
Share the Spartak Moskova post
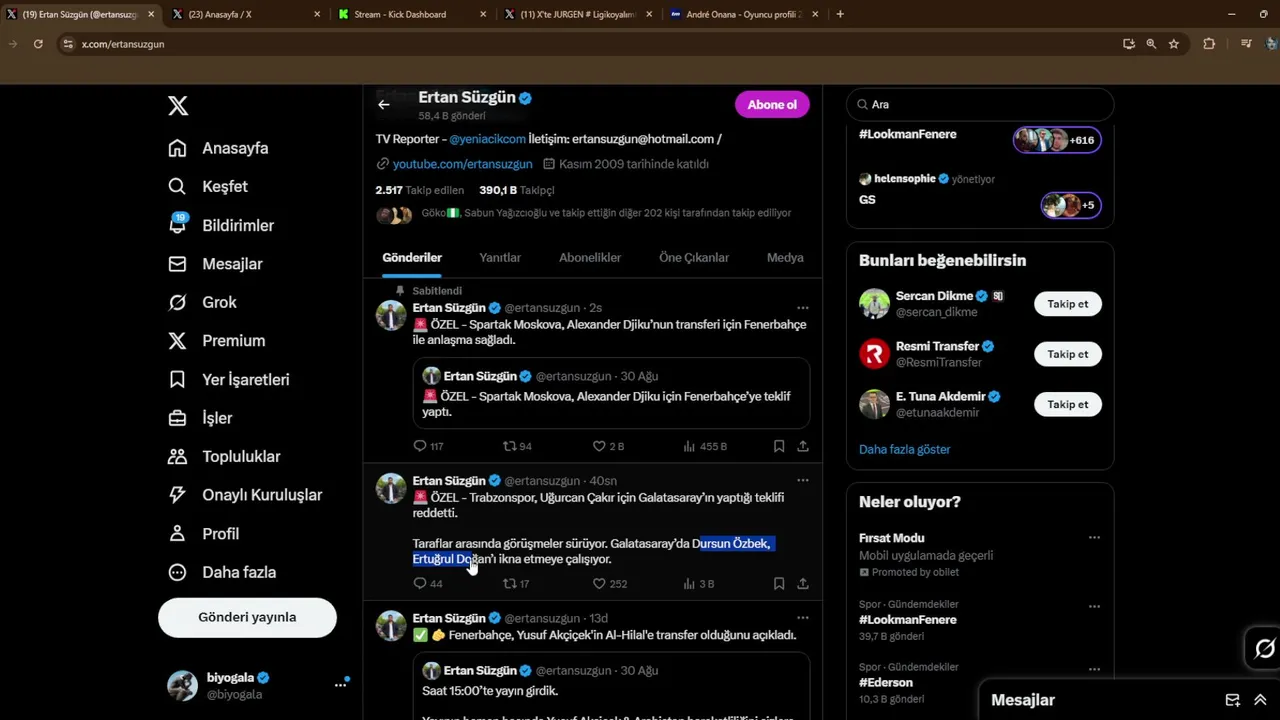803,446
